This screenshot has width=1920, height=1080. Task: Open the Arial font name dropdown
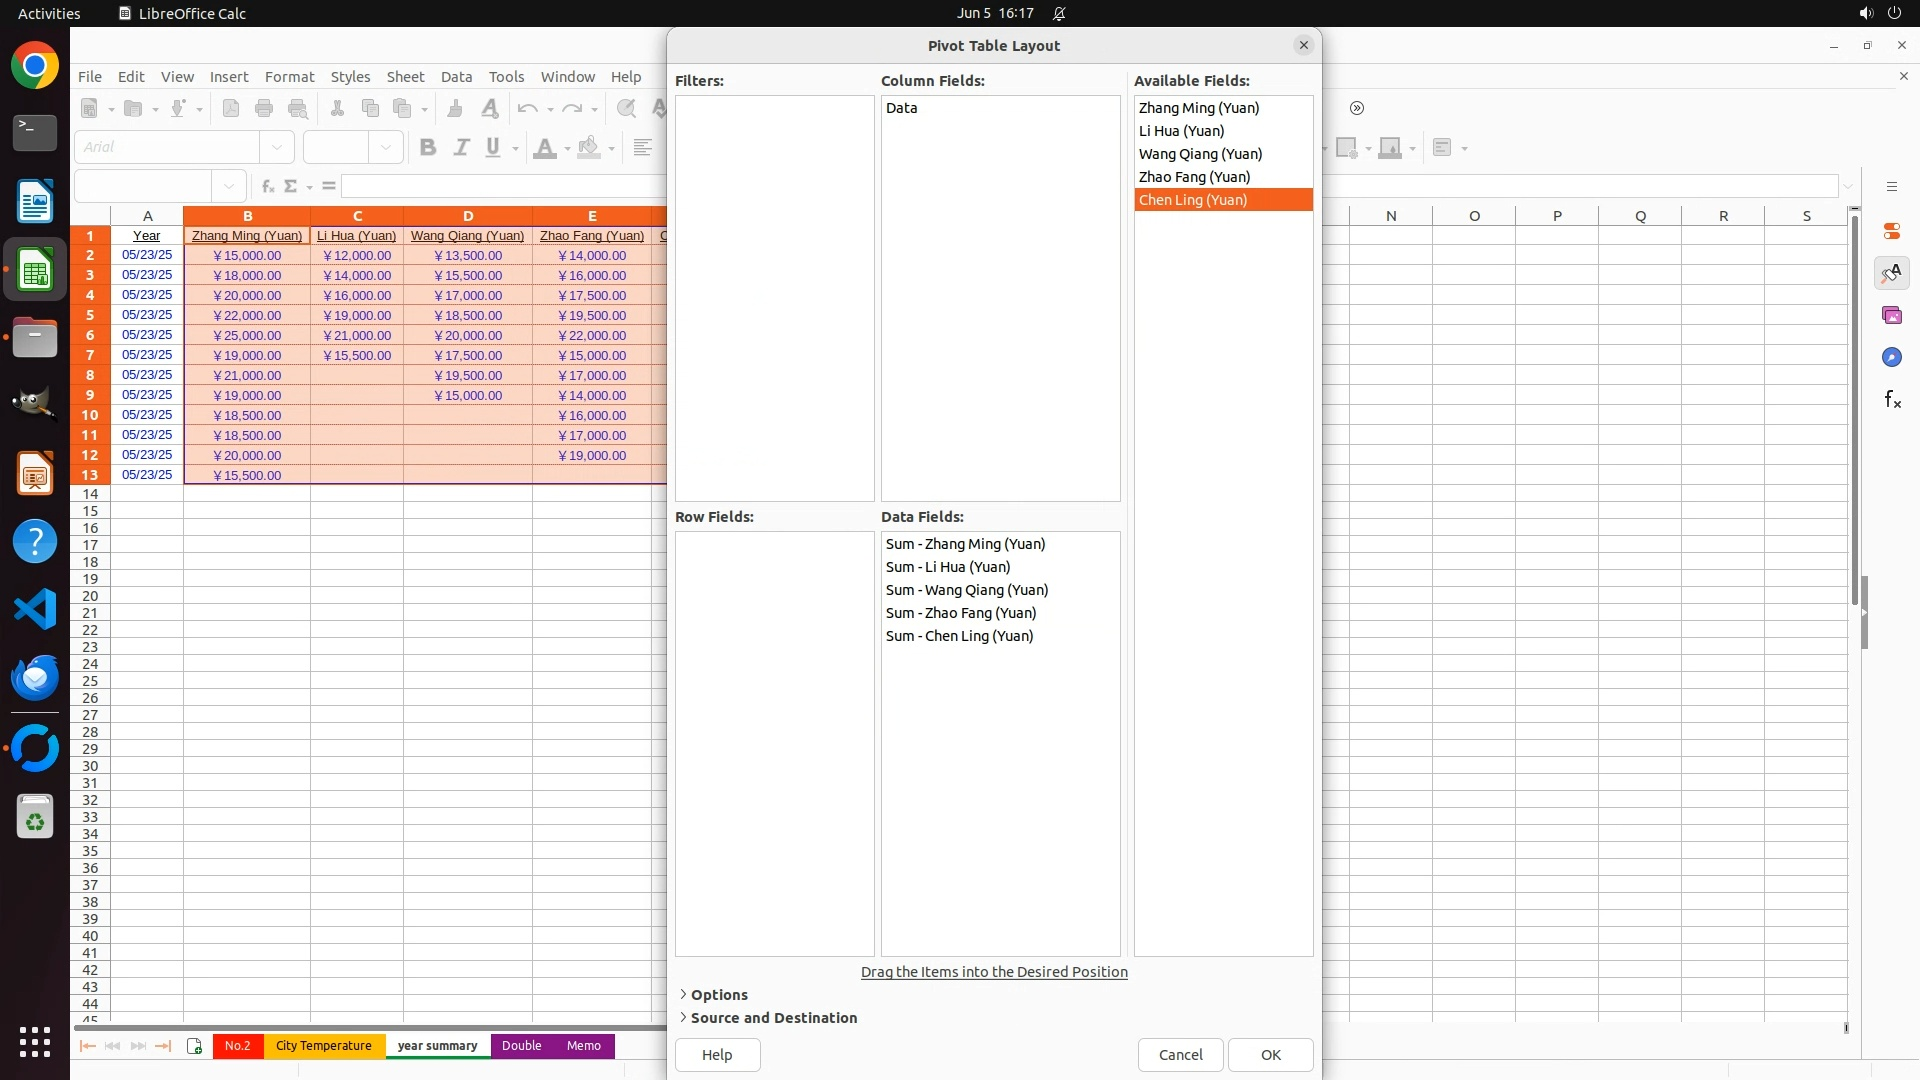277,147
